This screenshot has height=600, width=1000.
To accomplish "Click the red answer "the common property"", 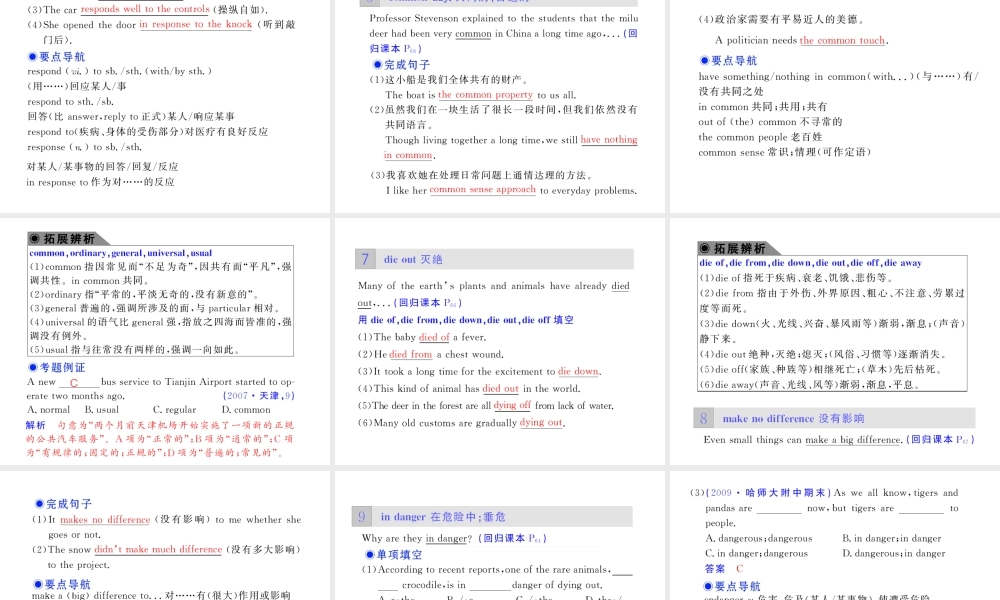I will [x=485, y=94].
